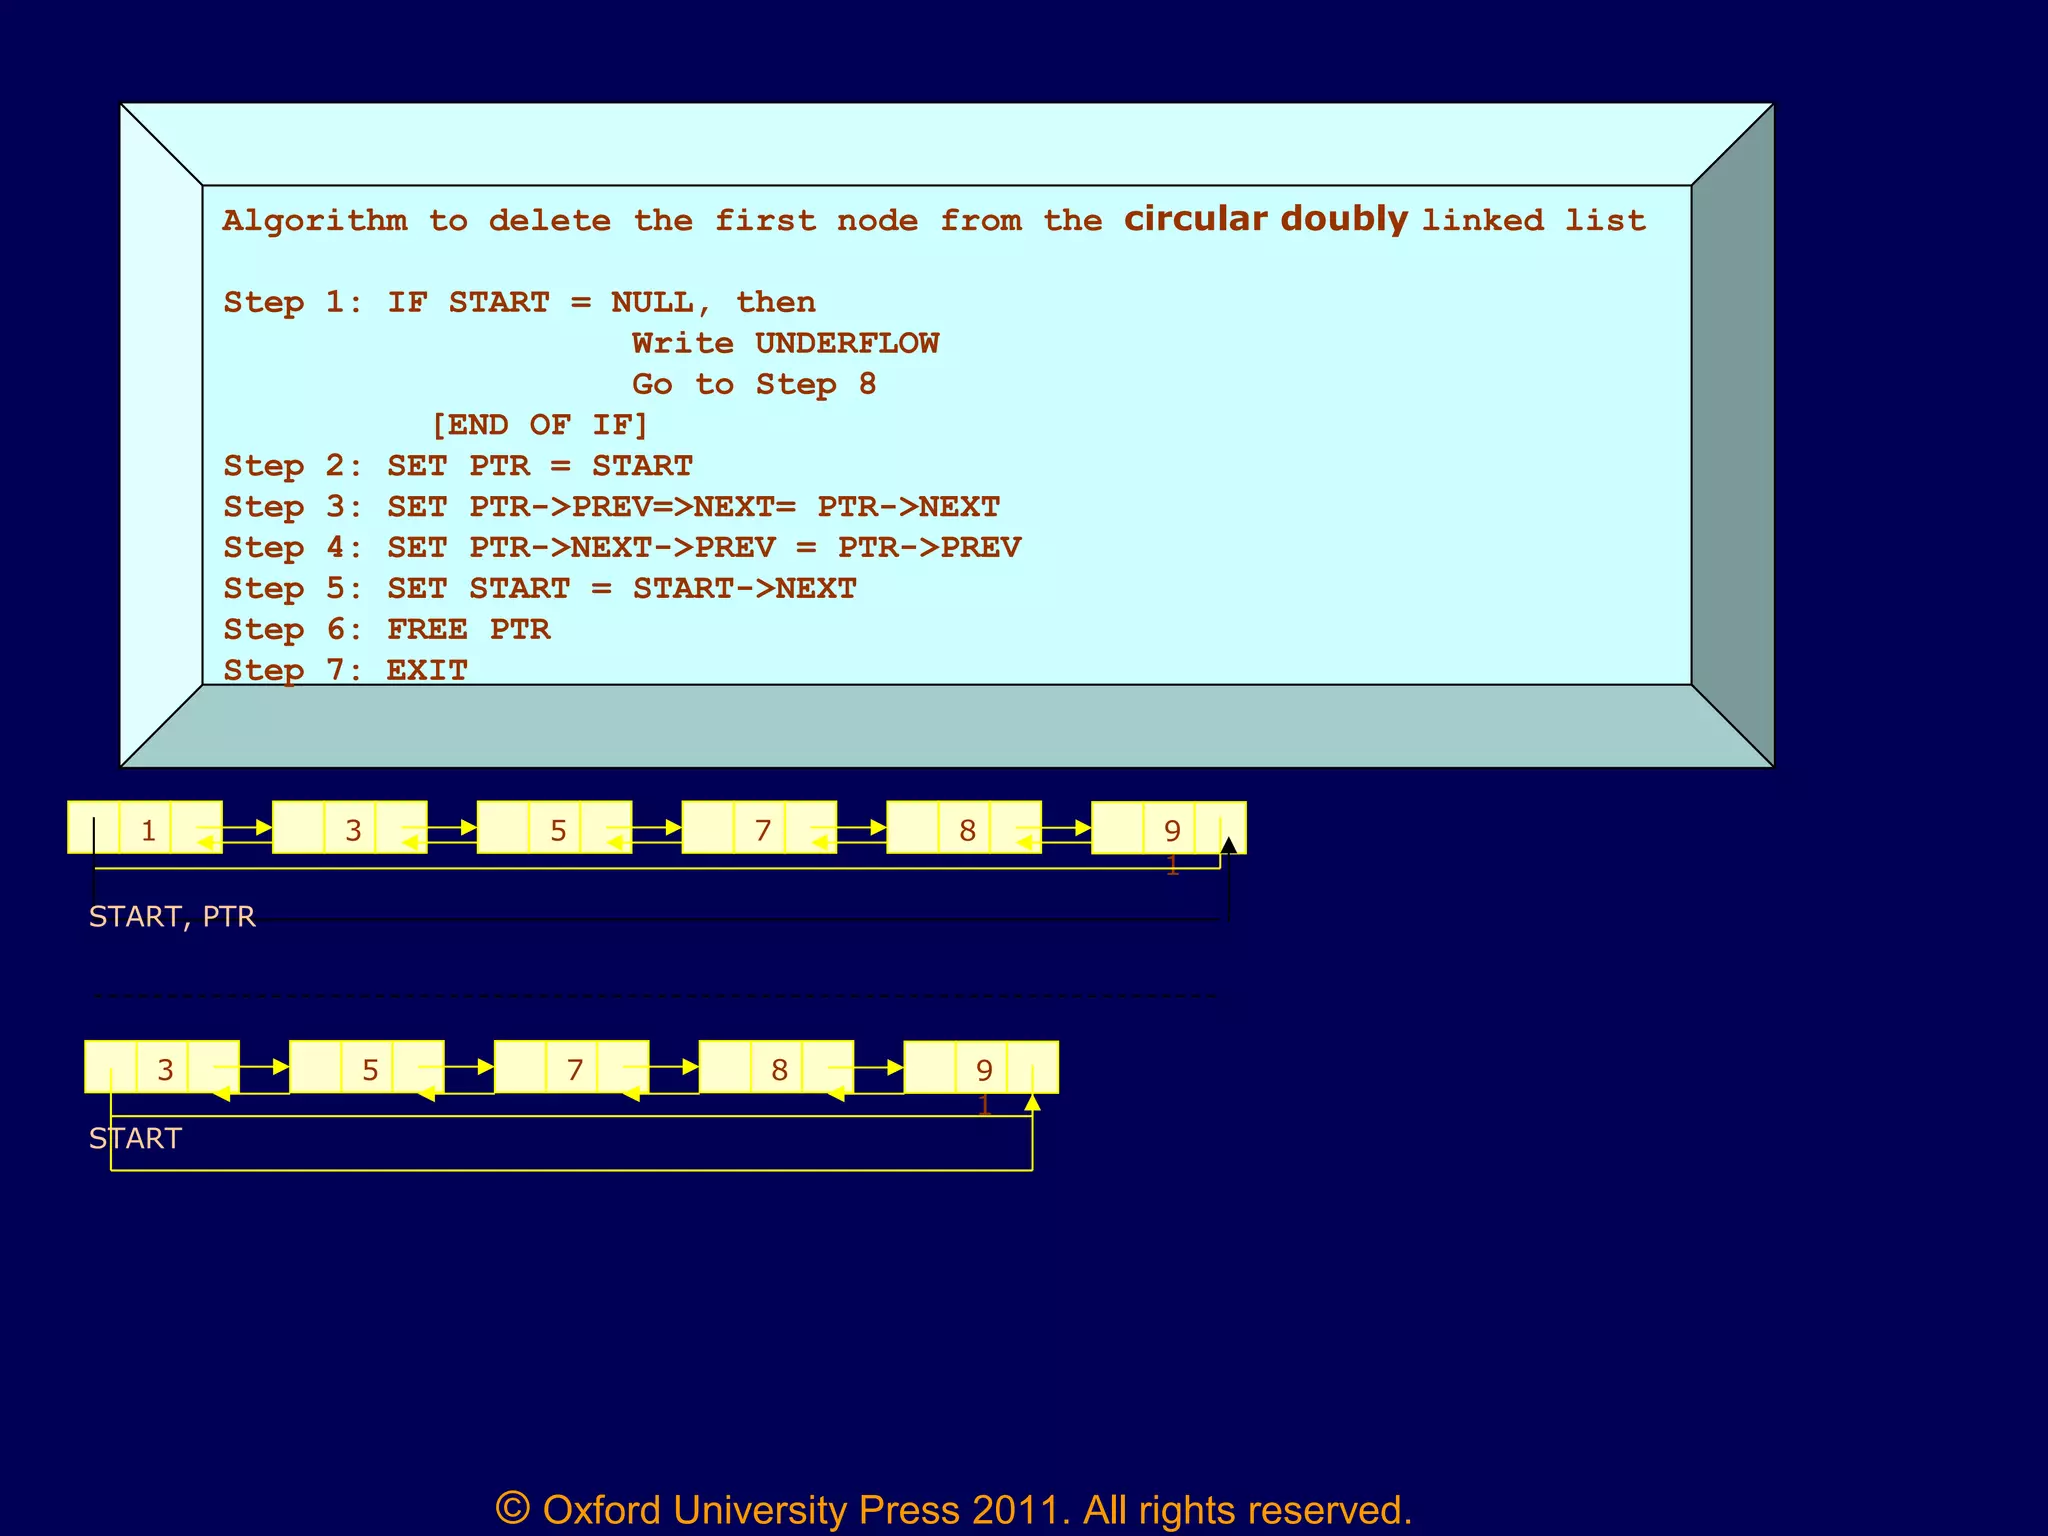Click node 5 in the top list
This screenshot has width=2048, height=1536.
pyautogui.click(x=555, y=828)
